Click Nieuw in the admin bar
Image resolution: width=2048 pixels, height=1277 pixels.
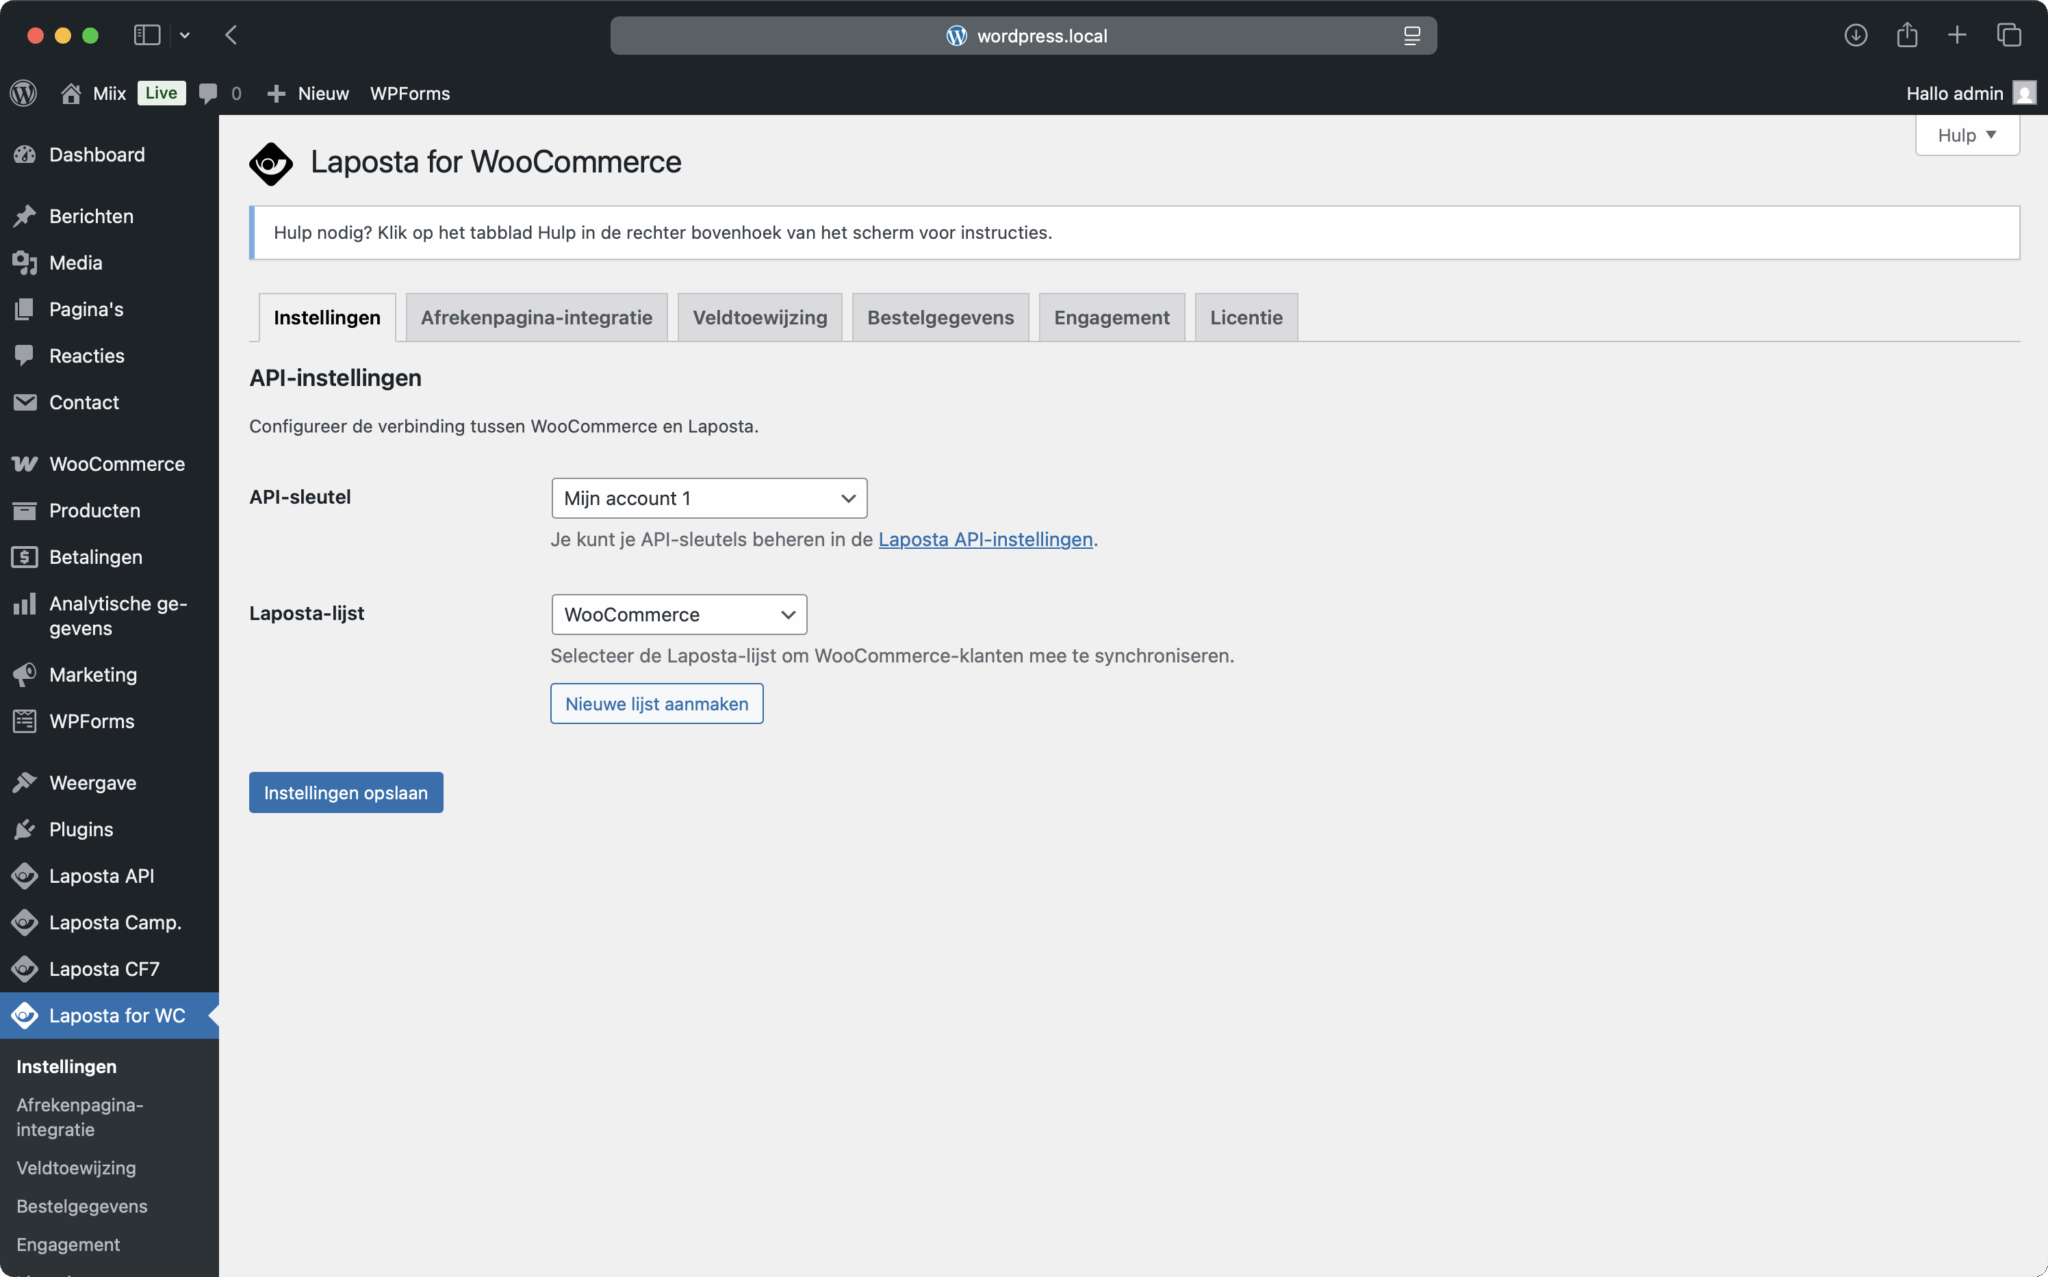point(323,93)
